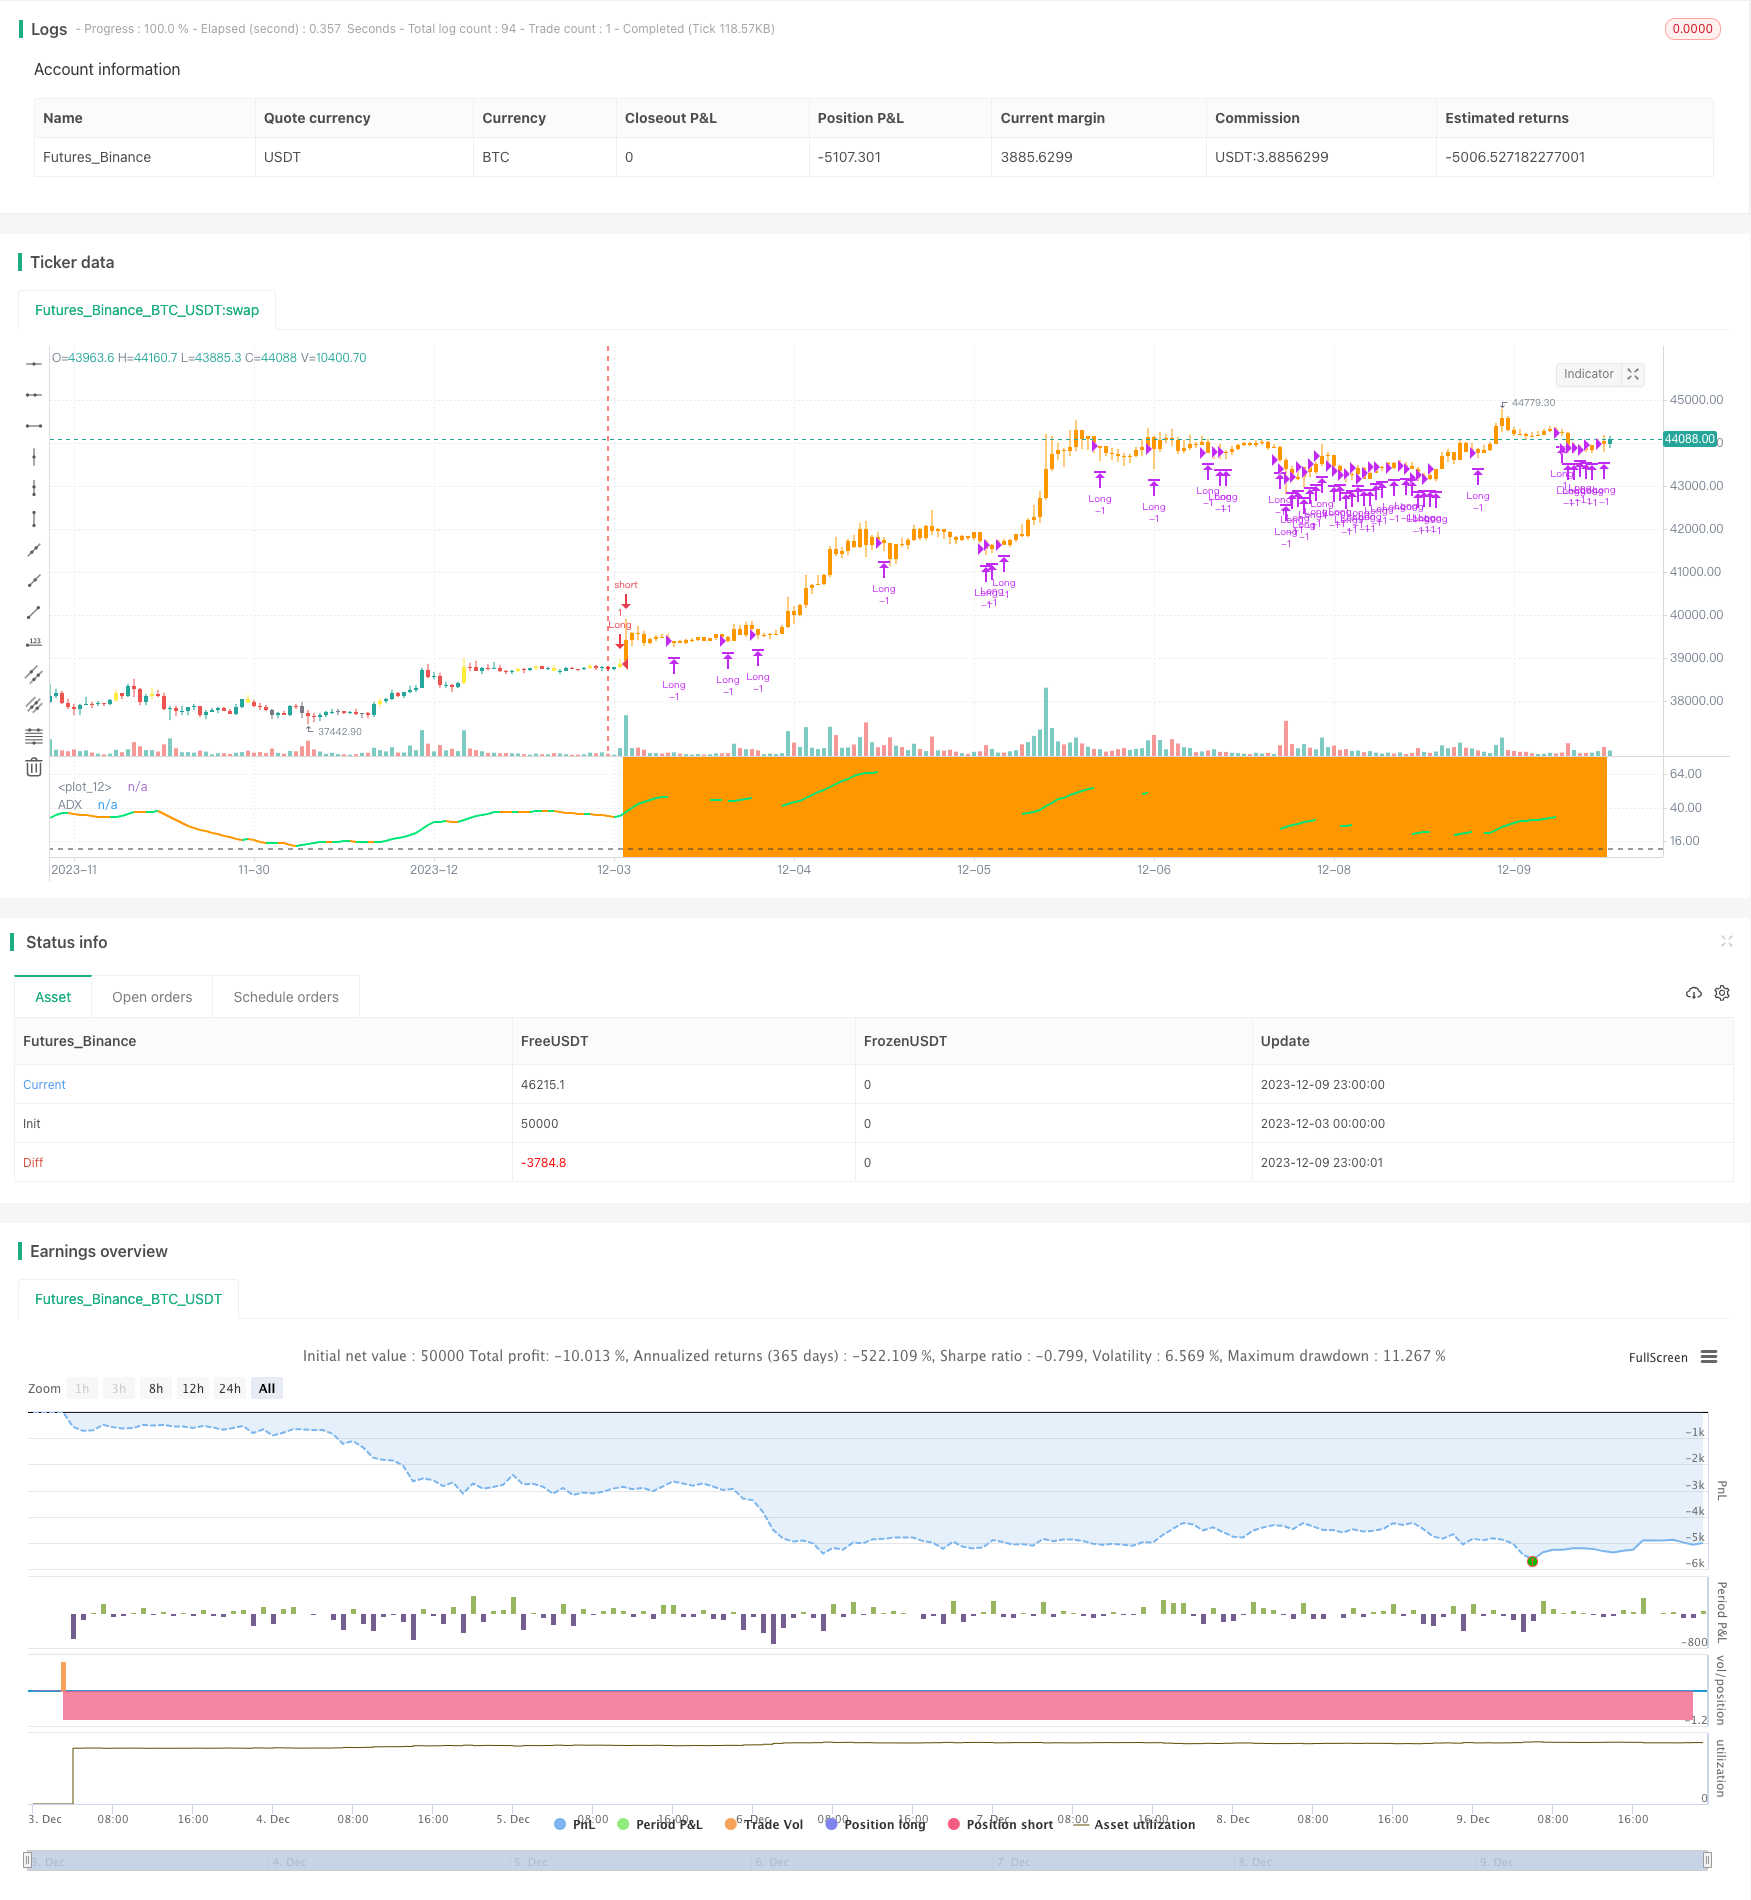Click the FullScreen button
Viewport: 1751px width, 1900px height.
[x=1658, y=1357]
